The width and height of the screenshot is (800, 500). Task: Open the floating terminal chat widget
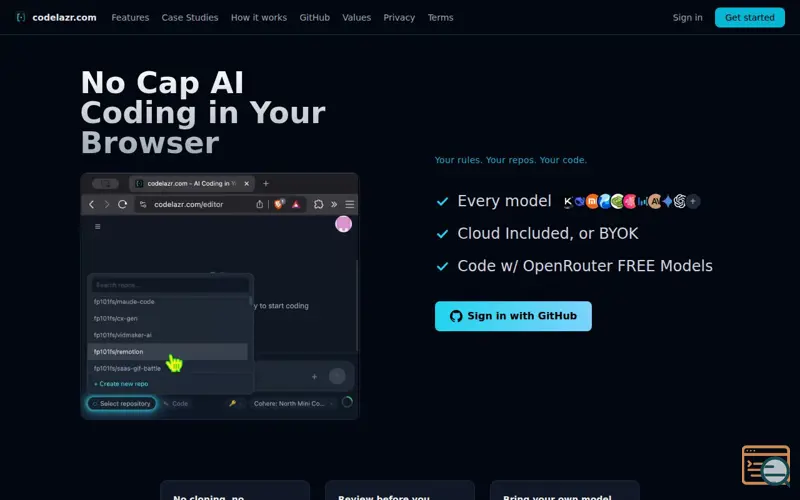coord(766,465)
